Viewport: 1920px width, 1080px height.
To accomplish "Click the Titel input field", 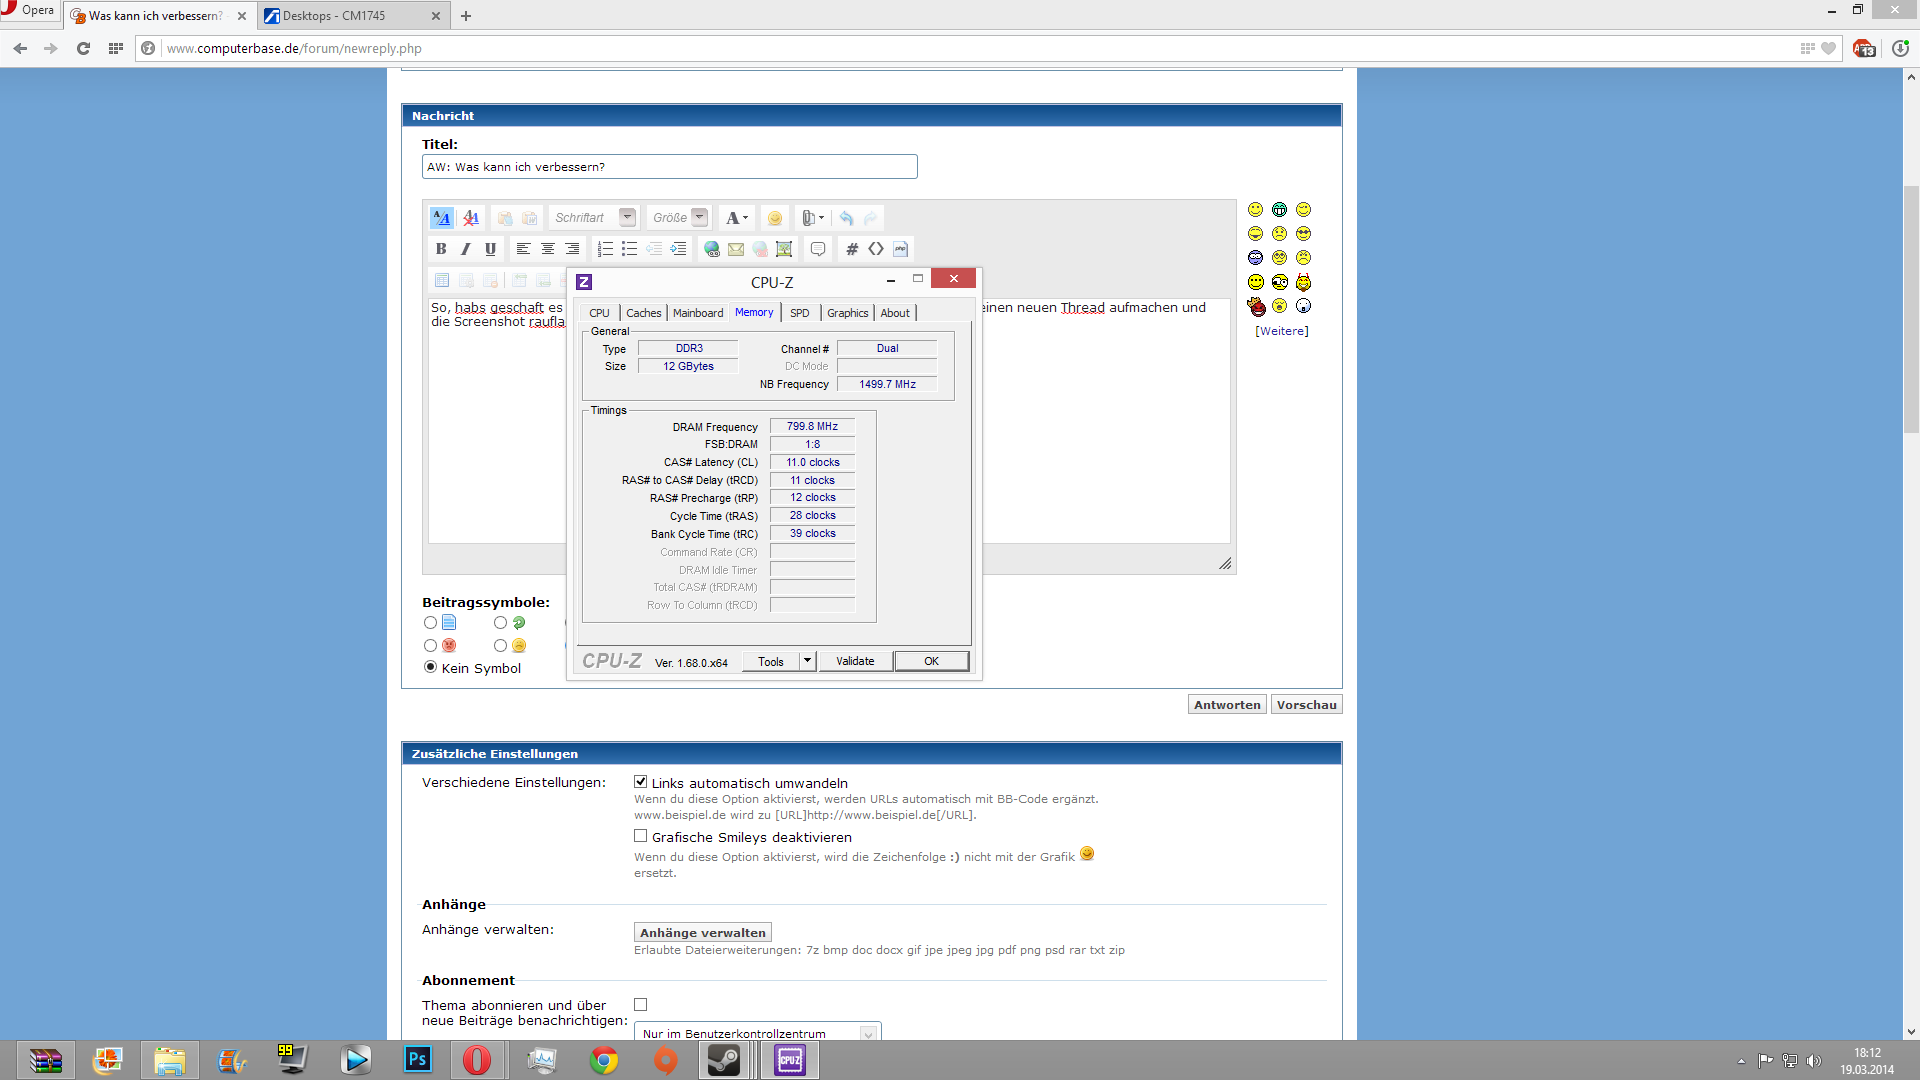I will point(669,167).
